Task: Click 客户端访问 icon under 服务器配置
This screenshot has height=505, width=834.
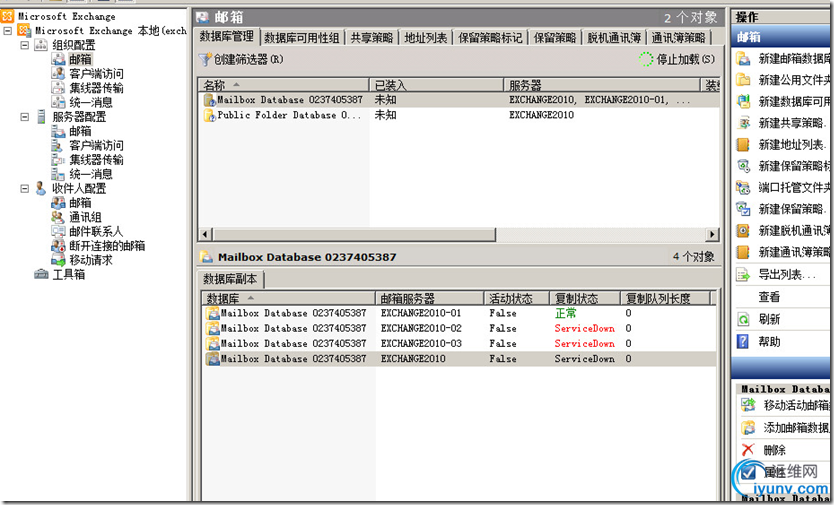Action: pos(58,145)
